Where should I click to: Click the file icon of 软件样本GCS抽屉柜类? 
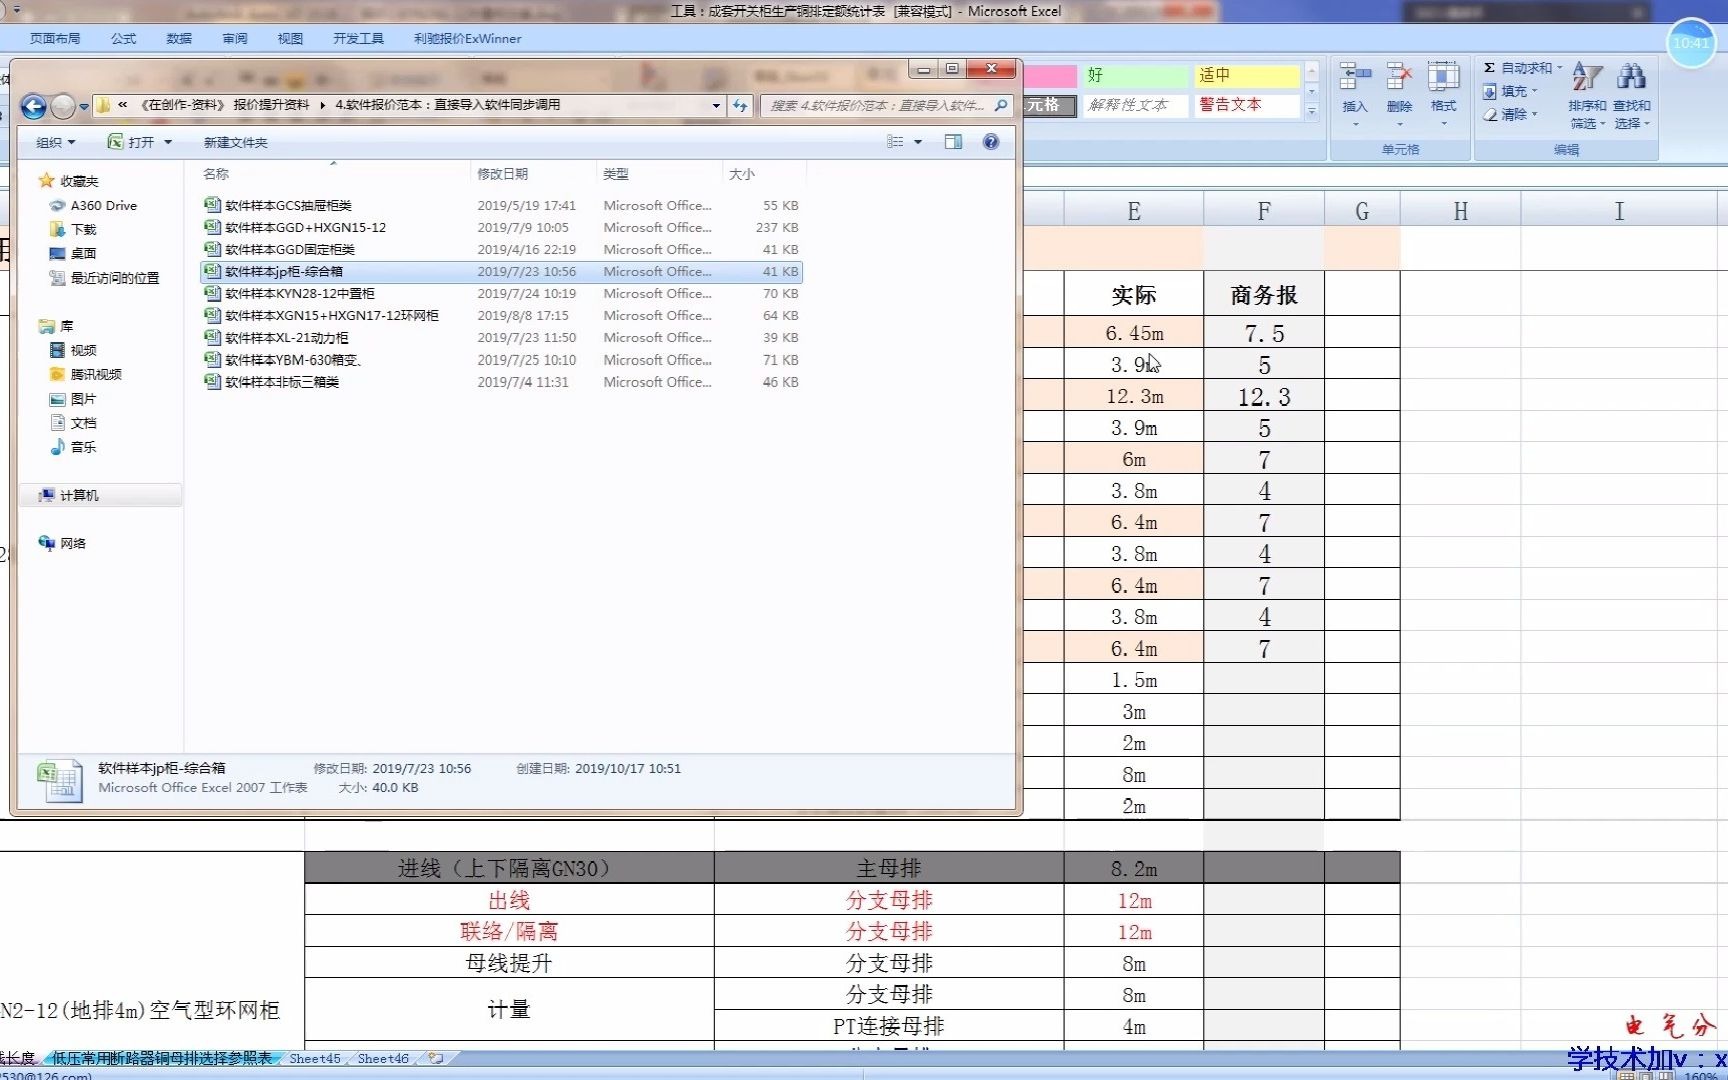pyautogui.click(x=212, y=204)
